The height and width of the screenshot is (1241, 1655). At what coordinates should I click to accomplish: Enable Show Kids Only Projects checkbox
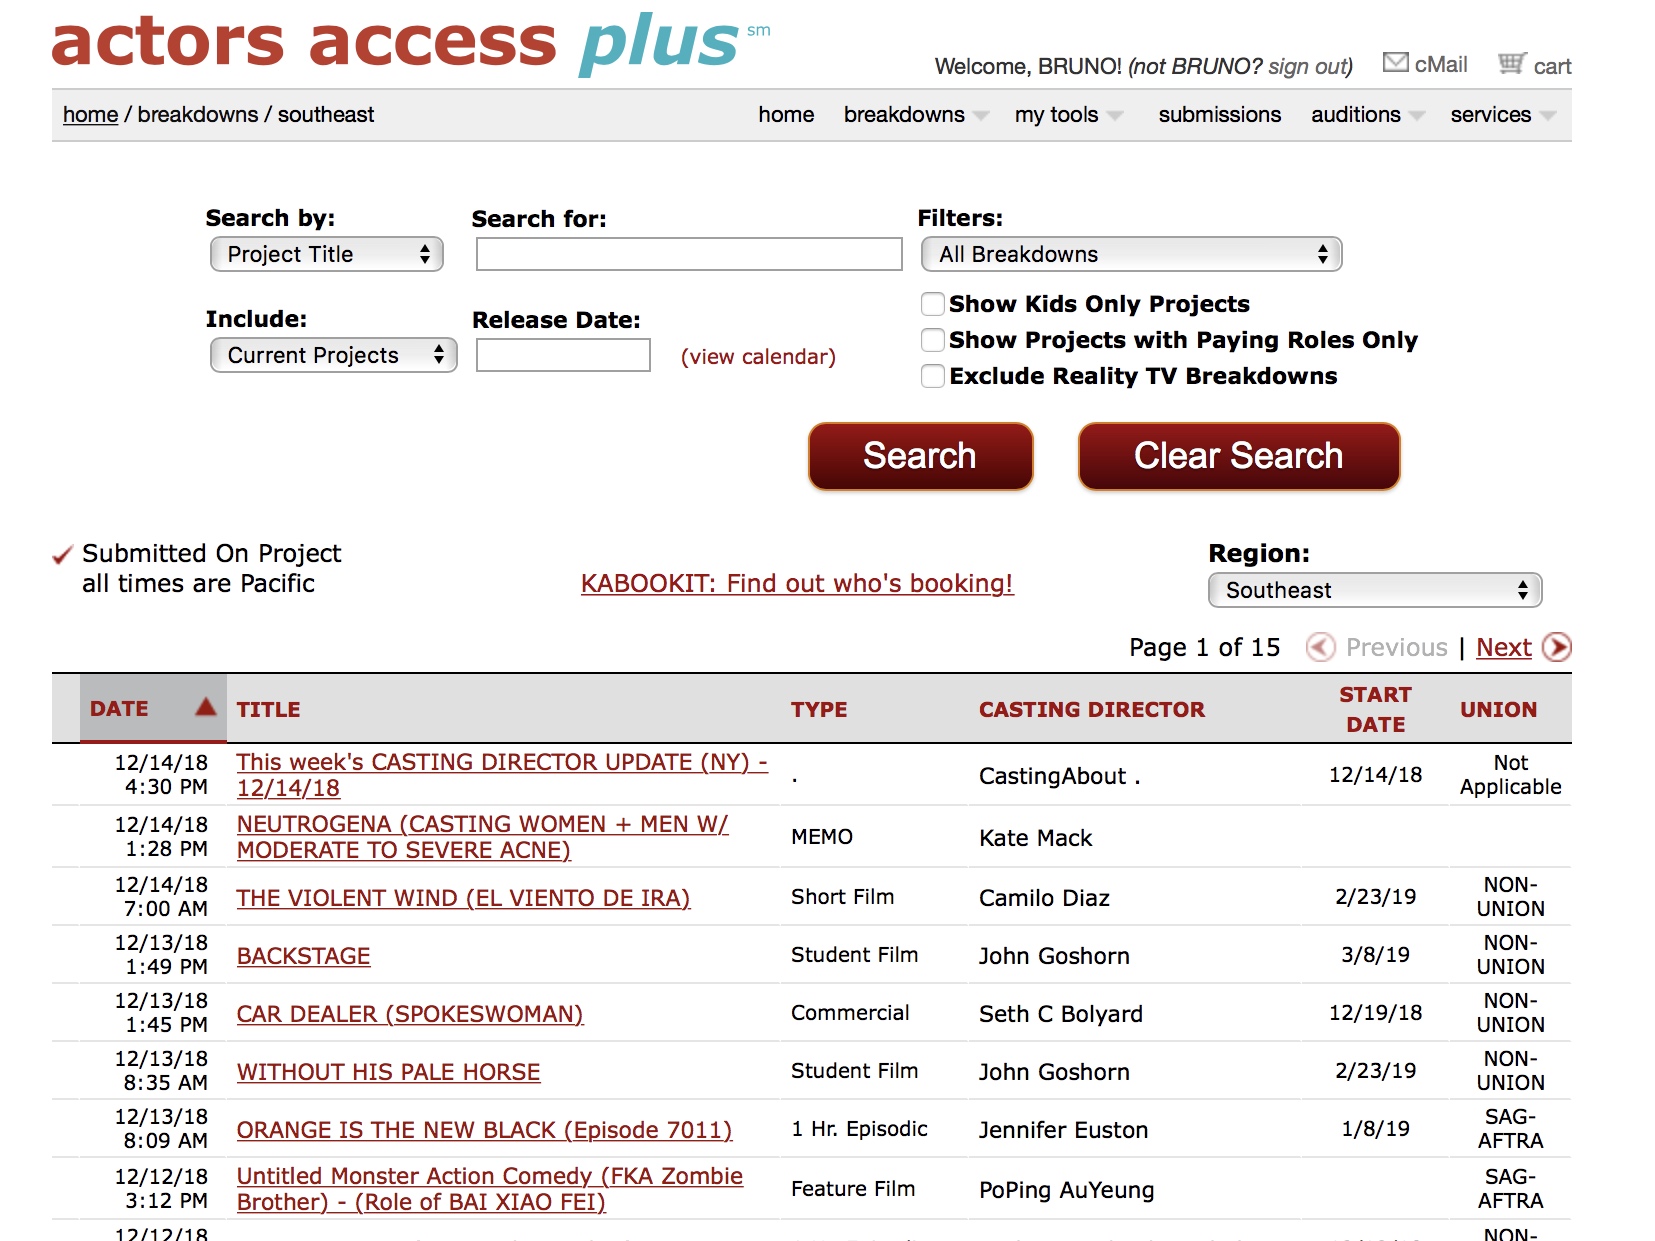pos(932,304)
